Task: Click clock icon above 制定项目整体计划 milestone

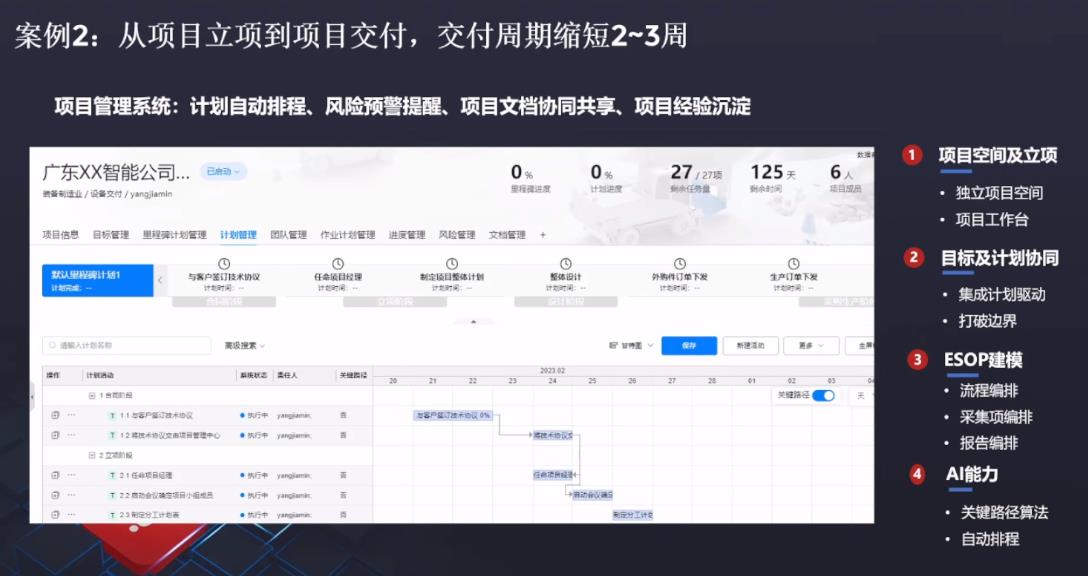Action: tap(452, 264)
